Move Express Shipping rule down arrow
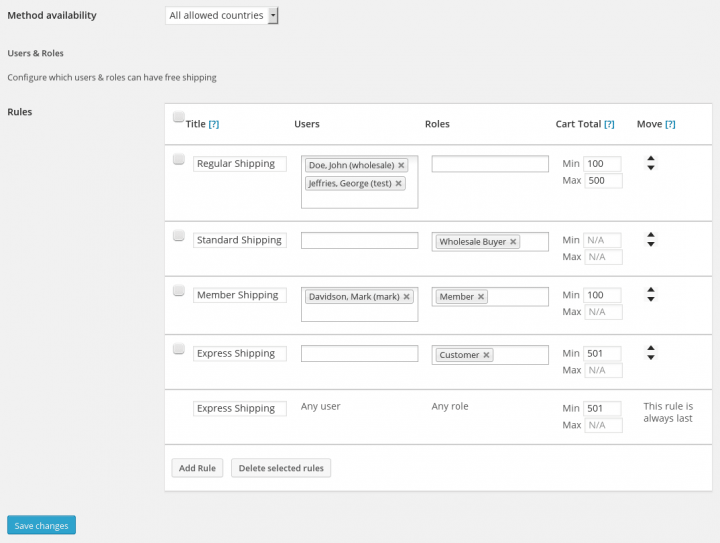The height and width of the screenshot is (543, 720). click(651, 358)
